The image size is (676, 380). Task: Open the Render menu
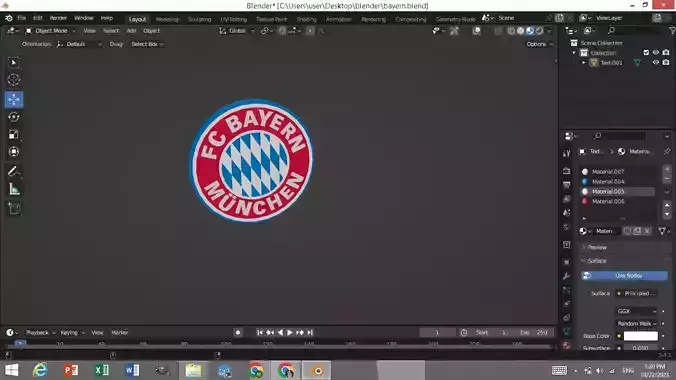[x=58, y=18]
